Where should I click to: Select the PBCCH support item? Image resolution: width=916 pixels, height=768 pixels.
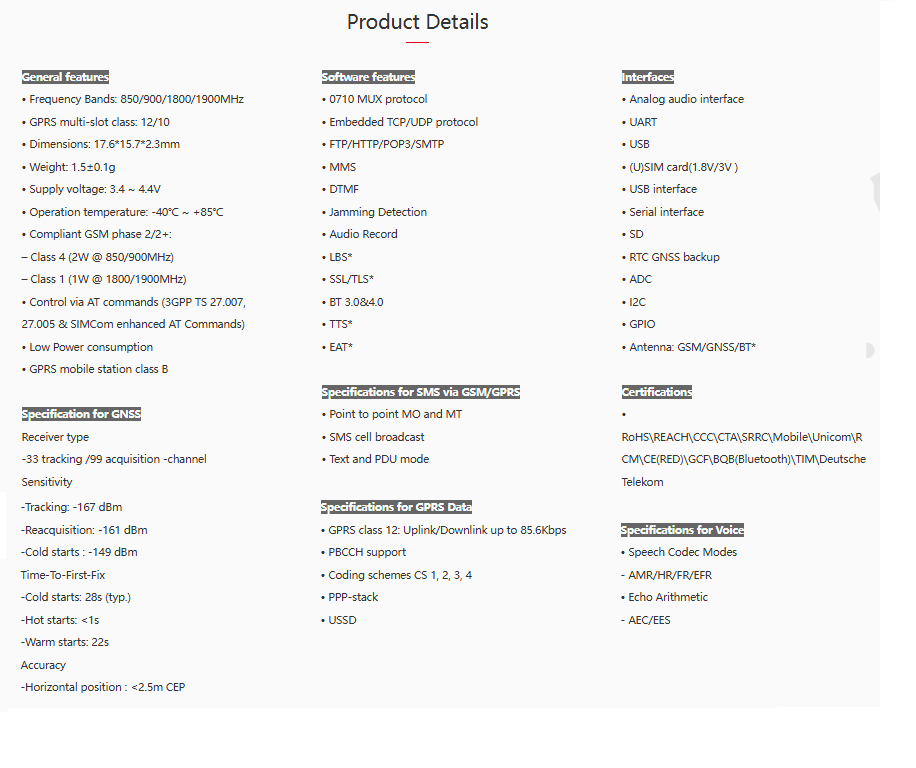[x=367, y=552]
